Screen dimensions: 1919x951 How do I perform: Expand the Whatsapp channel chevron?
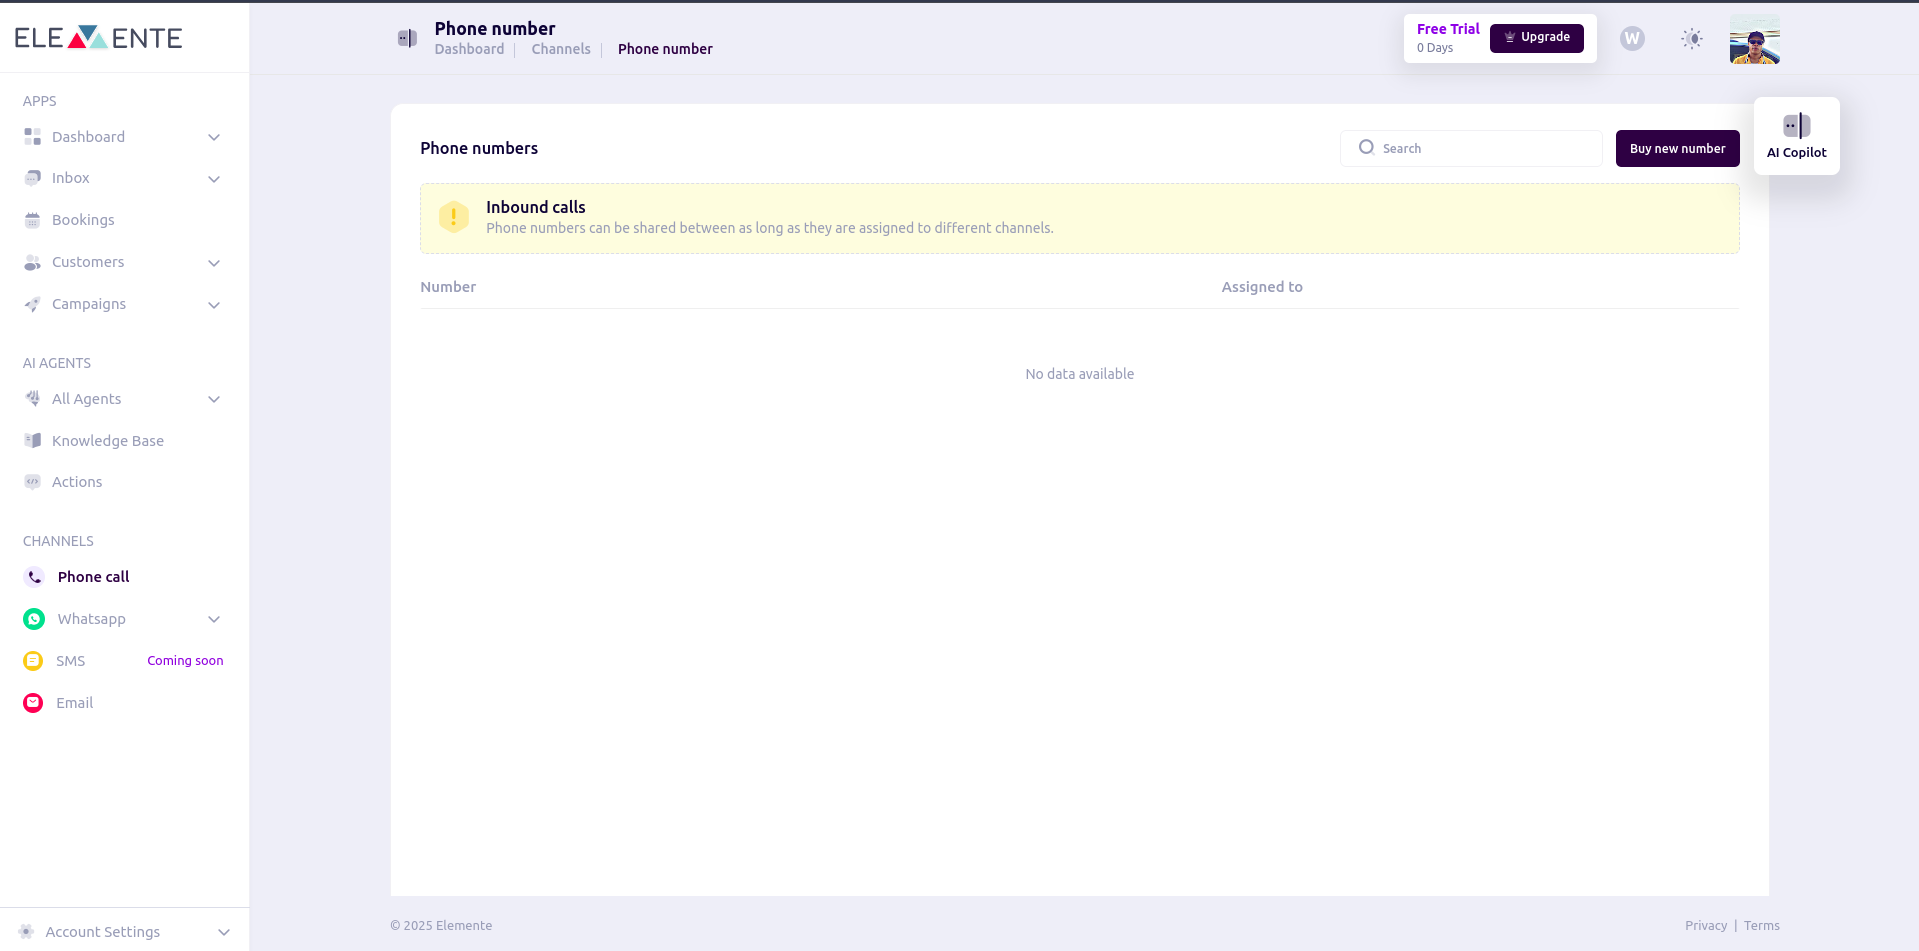[x=214, y=619]
